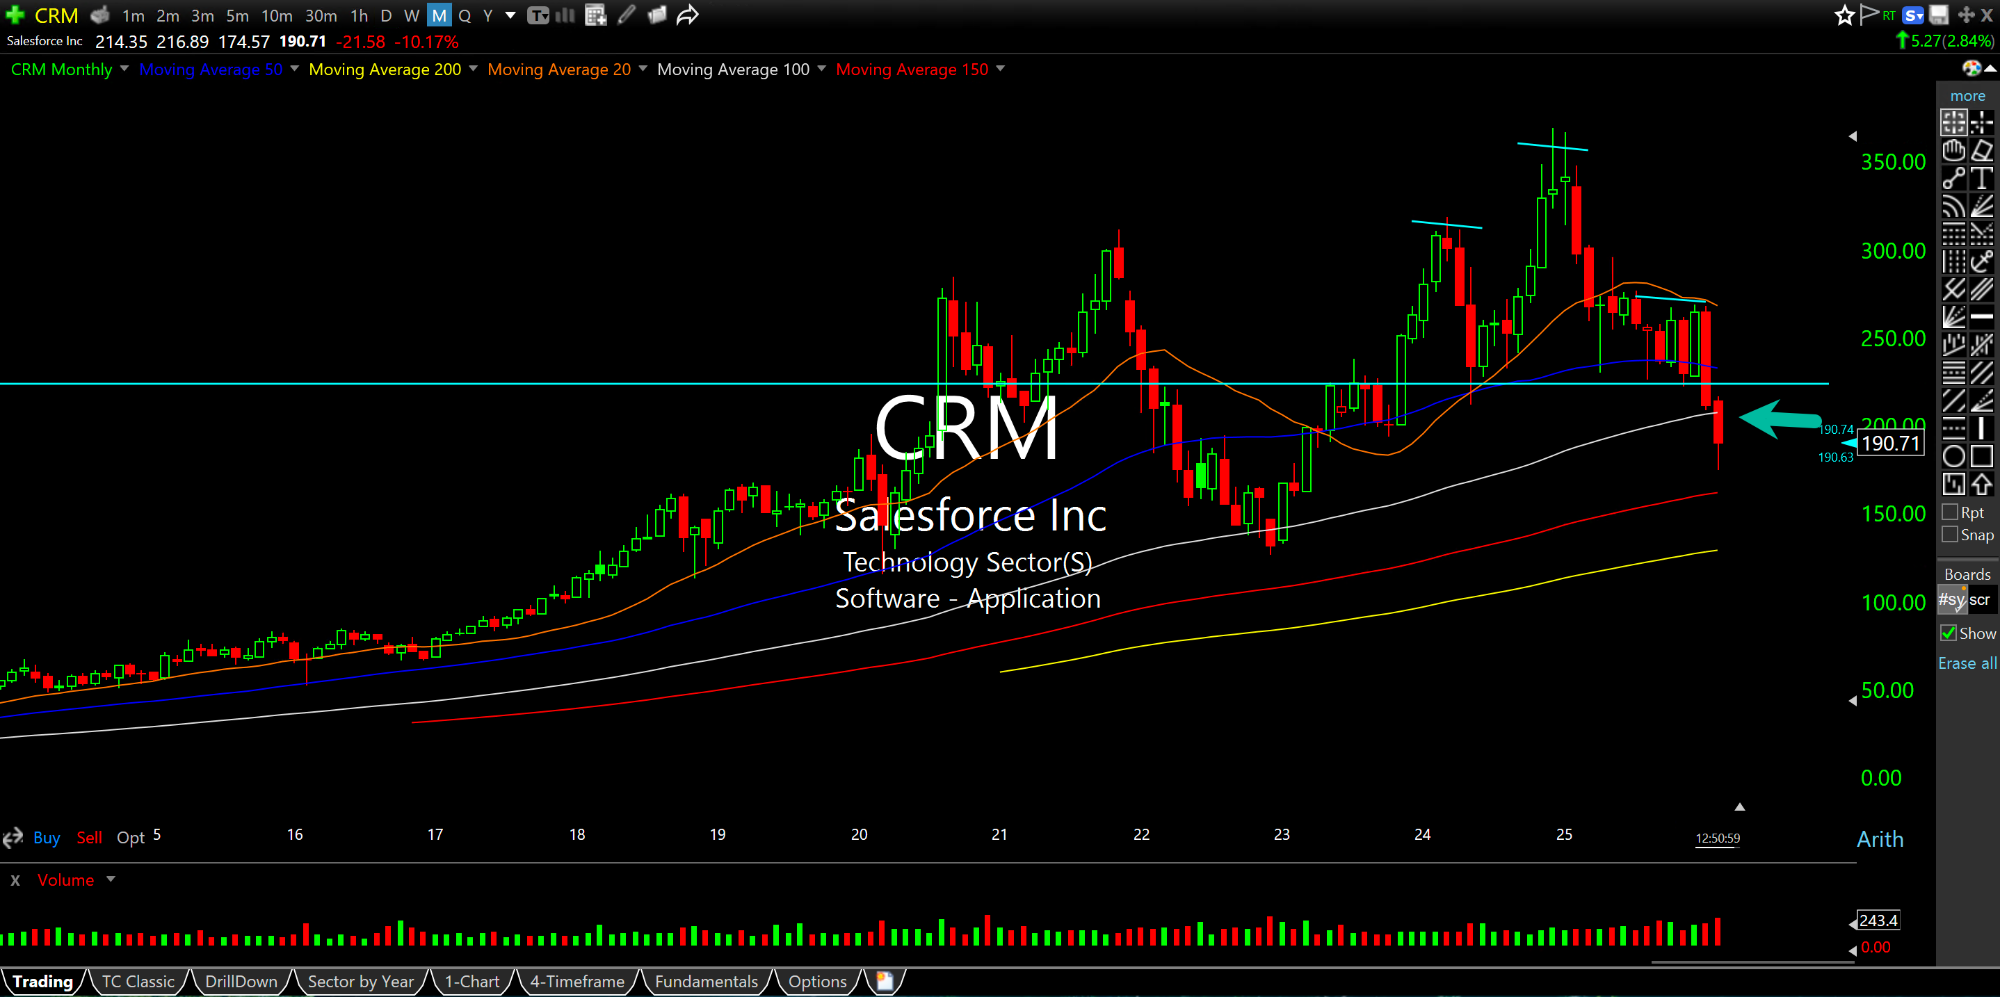Enable the Rpt checkbox

pos(1950,512)
